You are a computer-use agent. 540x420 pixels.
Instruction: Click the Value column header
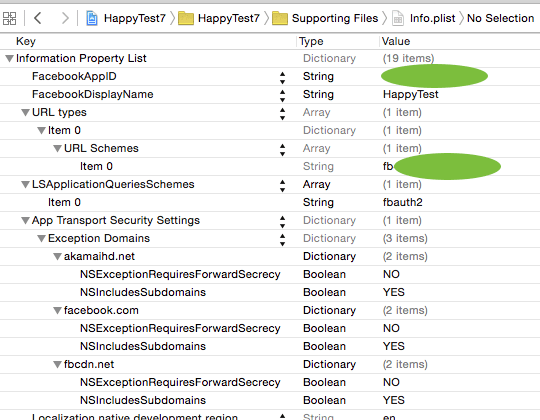(x=396, y=41)
